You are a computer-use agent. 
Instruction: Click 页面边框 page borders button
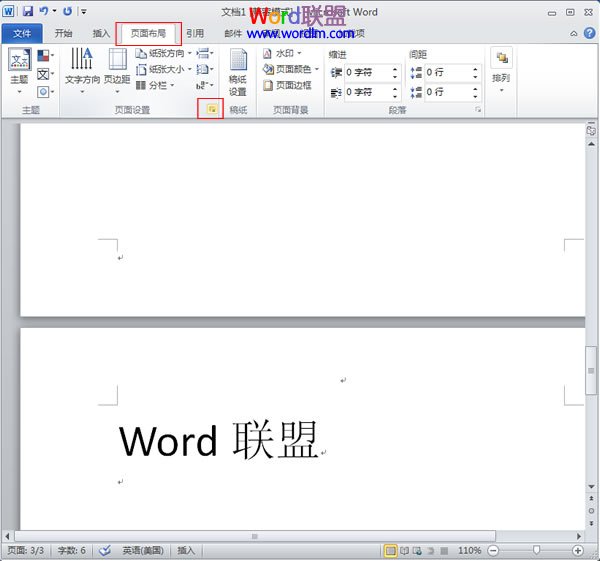coord(287,85)
